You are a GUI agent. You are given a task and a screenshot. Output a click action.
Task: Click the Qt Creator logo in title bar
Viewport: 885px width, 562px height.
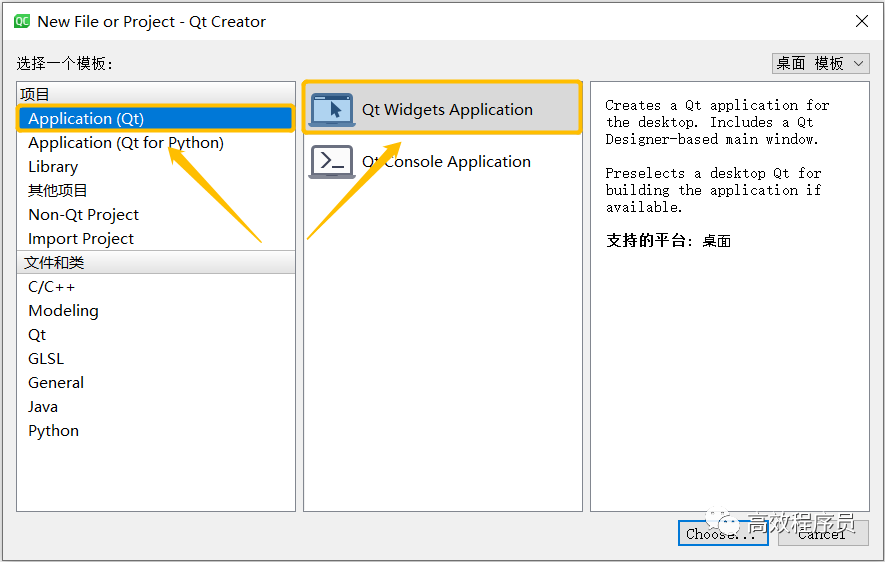click(22, 21)
